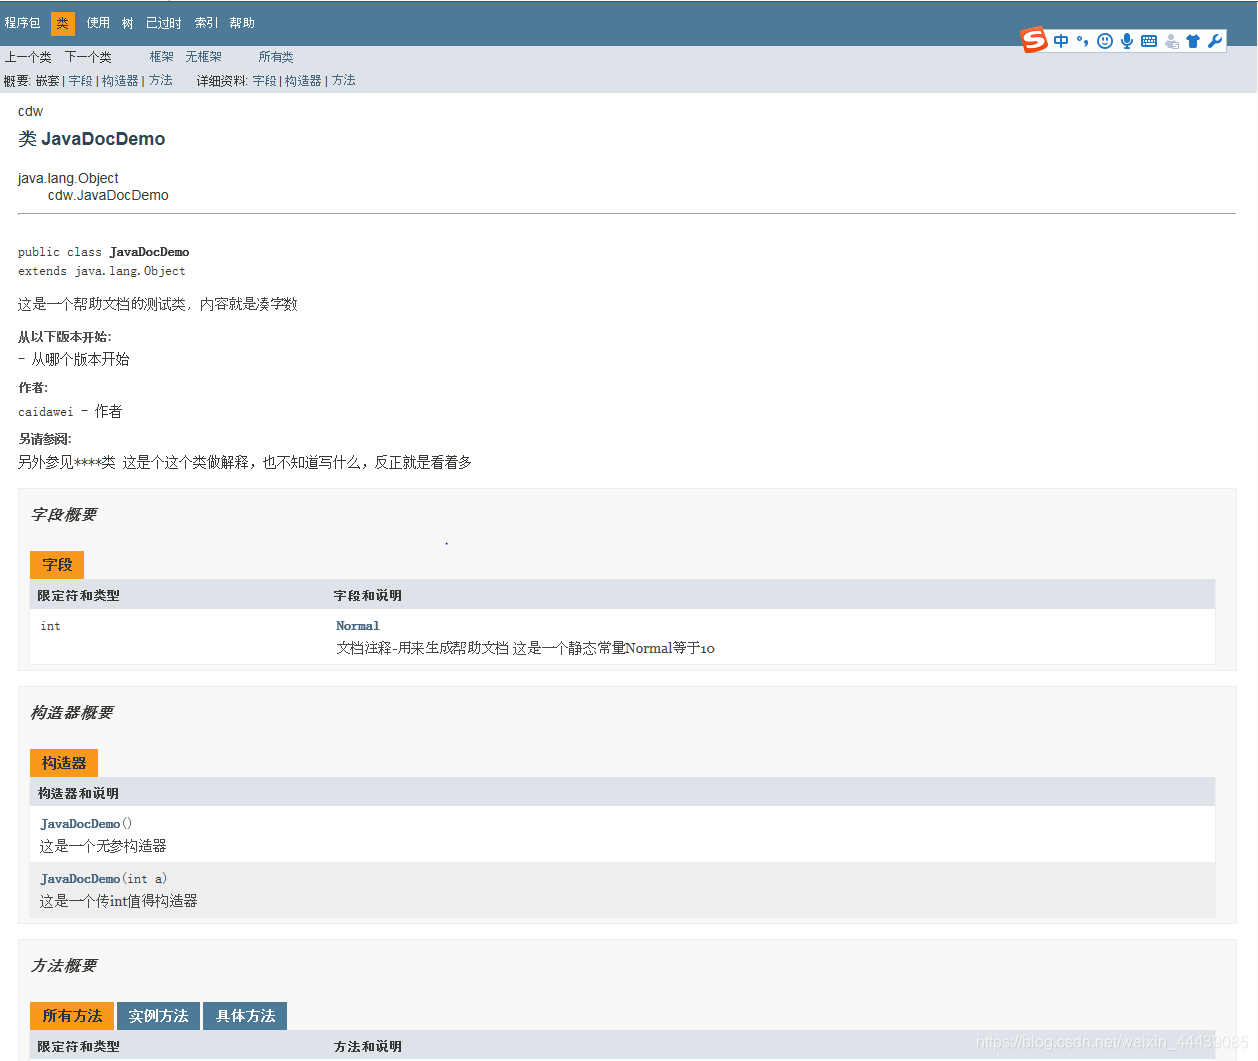Jump to 构造器 in 详细资料 row
1258x1061 pixels.
click(303, 81)
